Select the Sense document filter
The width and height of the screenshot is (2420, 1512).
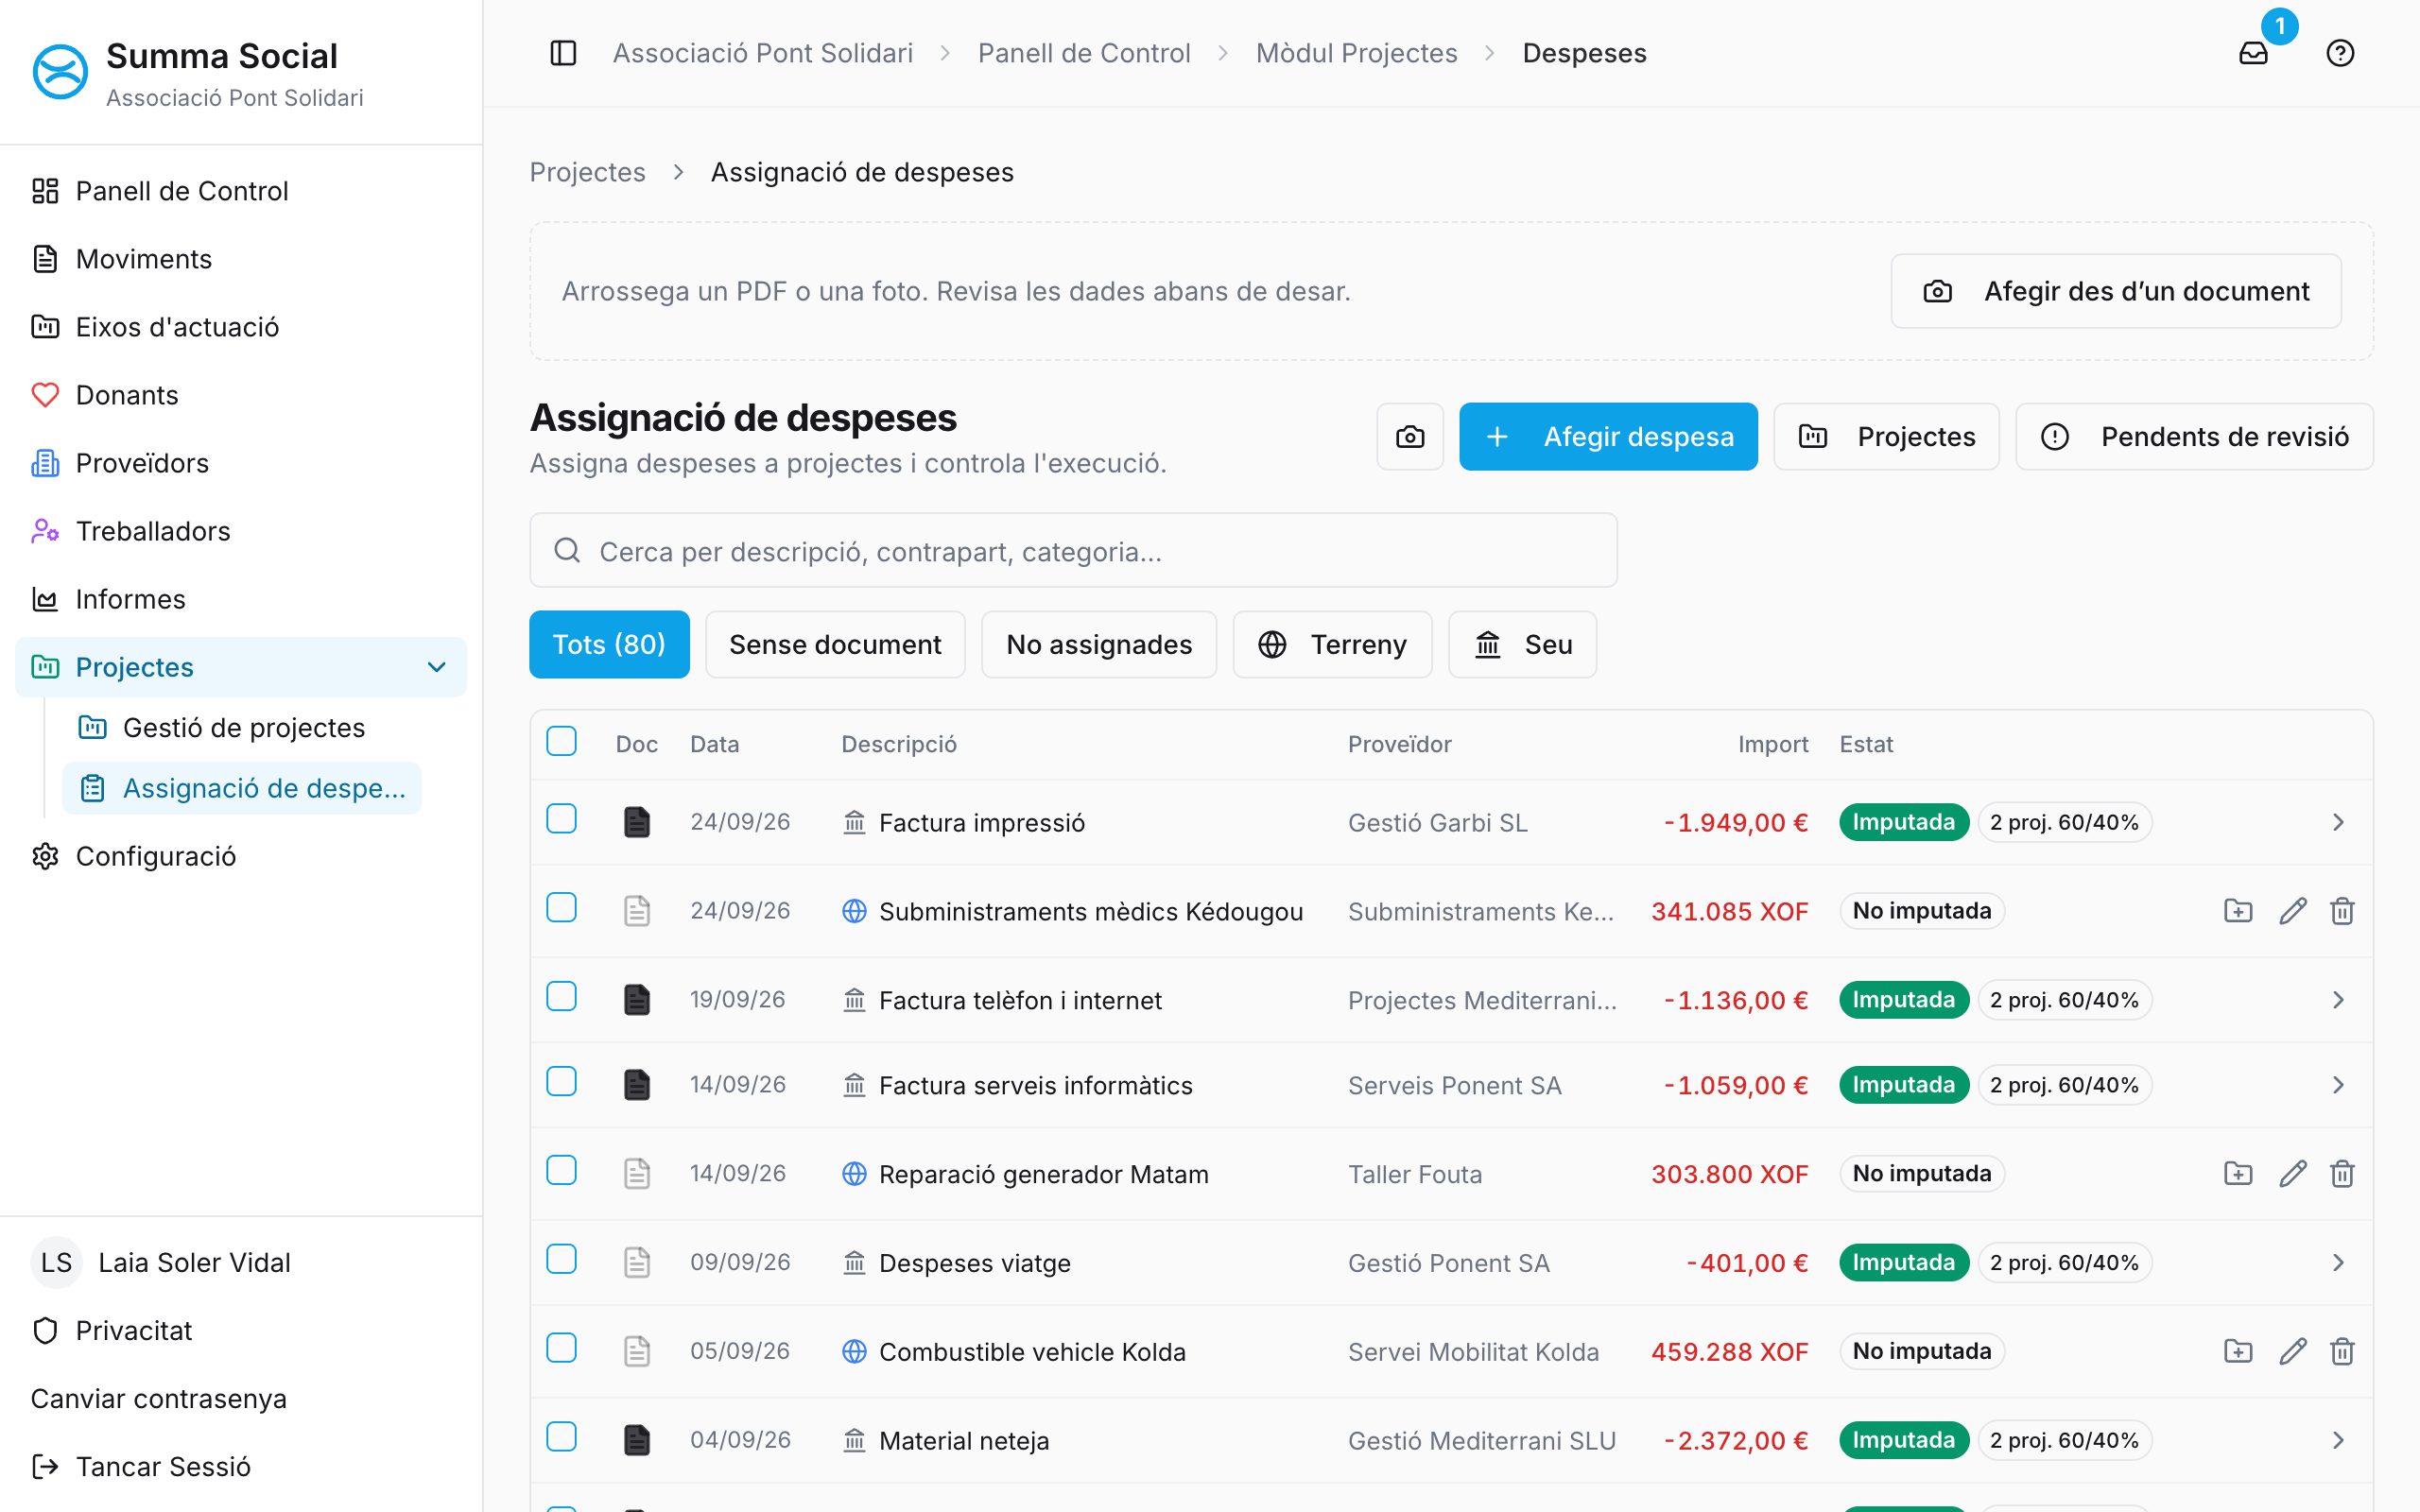[835, 644]
